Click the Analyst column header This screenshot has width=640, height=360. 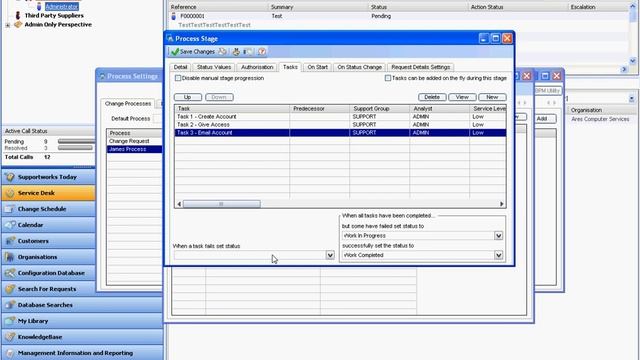(440, 109)
